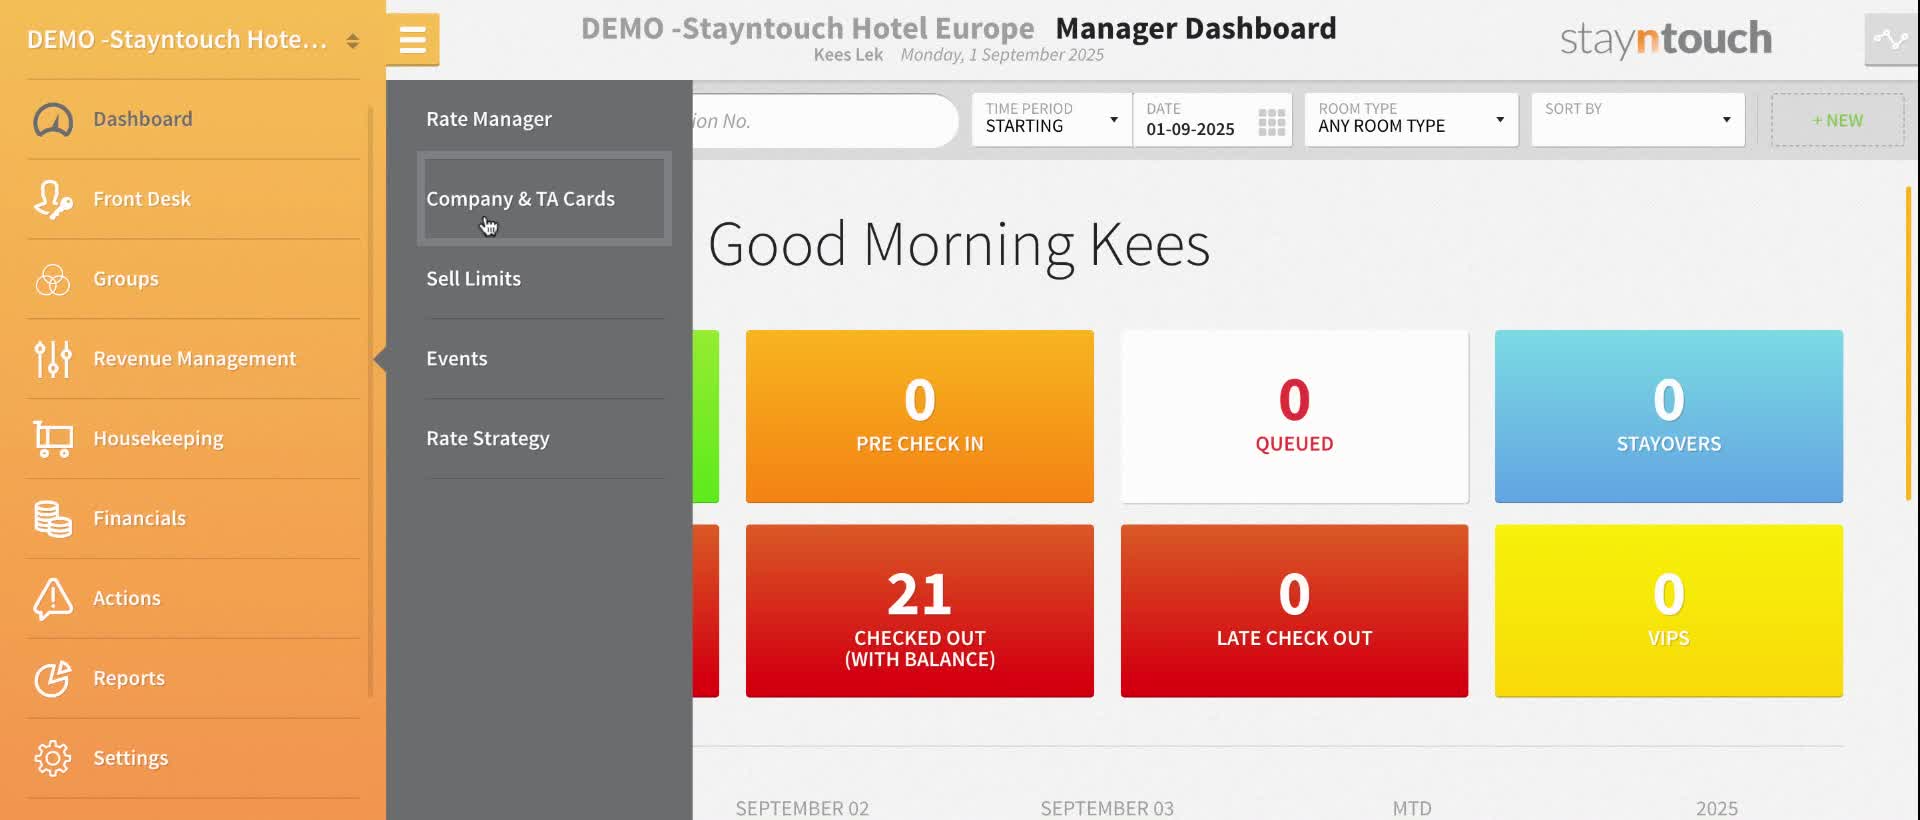
Task: Click the Kees Lek user name
Action: pyautogui.click(x=848, y=55)
